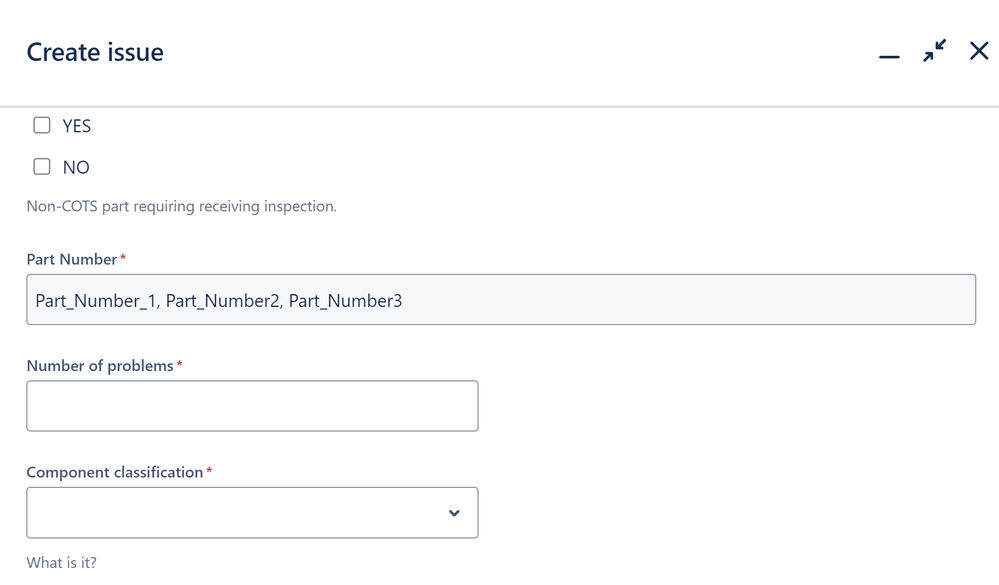Click the Create issue heading

pos(95,52)
